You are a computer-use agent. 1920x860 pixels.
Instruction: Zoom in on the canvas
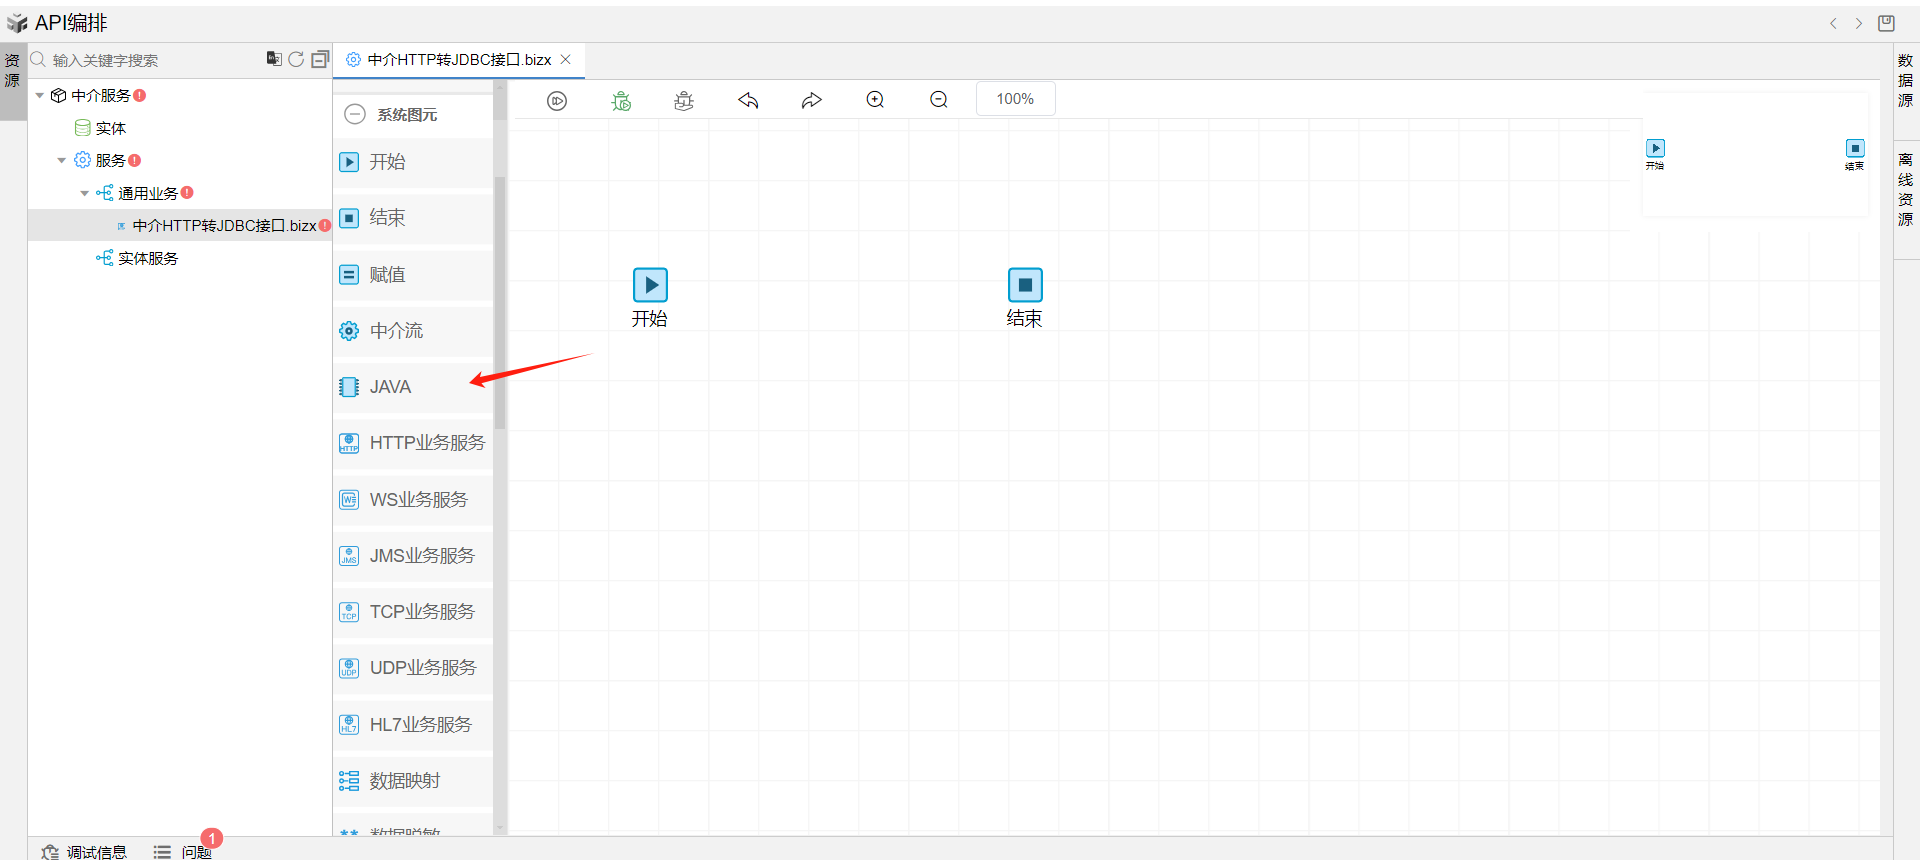[875, 100]
